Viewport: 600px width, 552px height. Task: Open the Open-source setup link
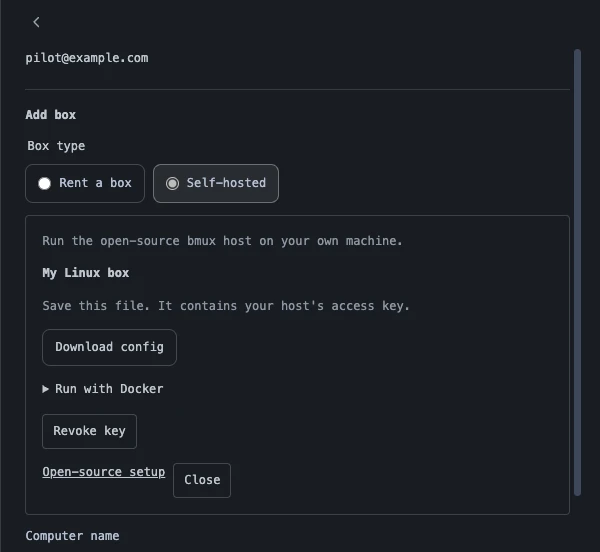[104, 472]
